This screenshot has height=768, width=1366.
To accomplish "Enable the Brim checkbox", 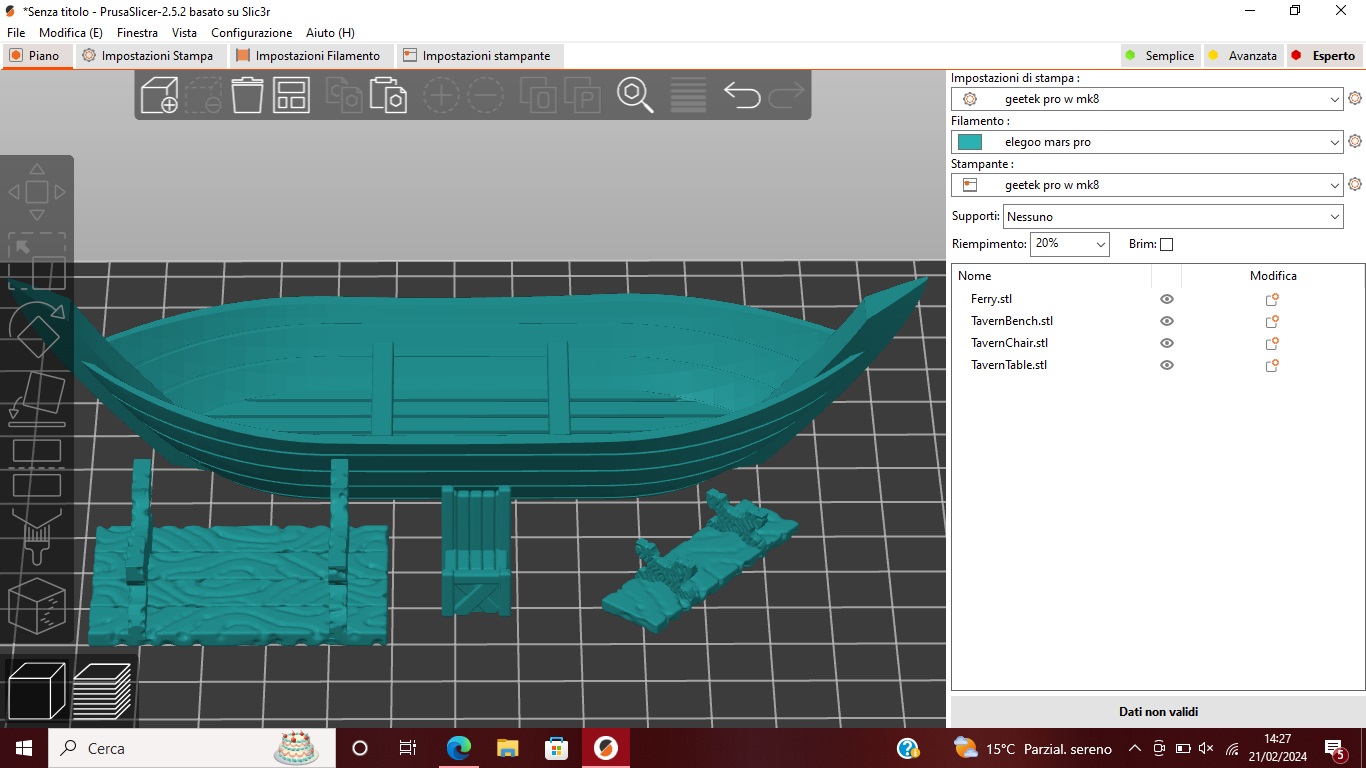I will click(x=1166, y=244).
